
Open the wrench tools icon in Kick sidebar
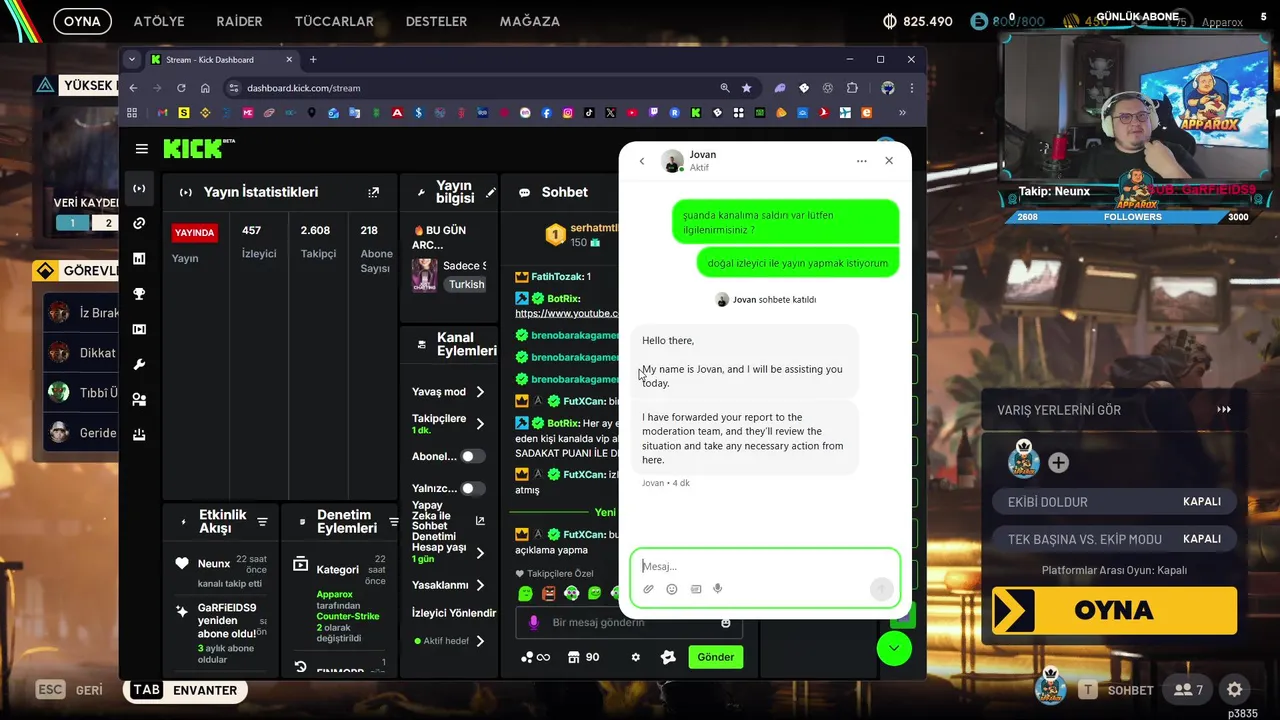pos(139,364)
